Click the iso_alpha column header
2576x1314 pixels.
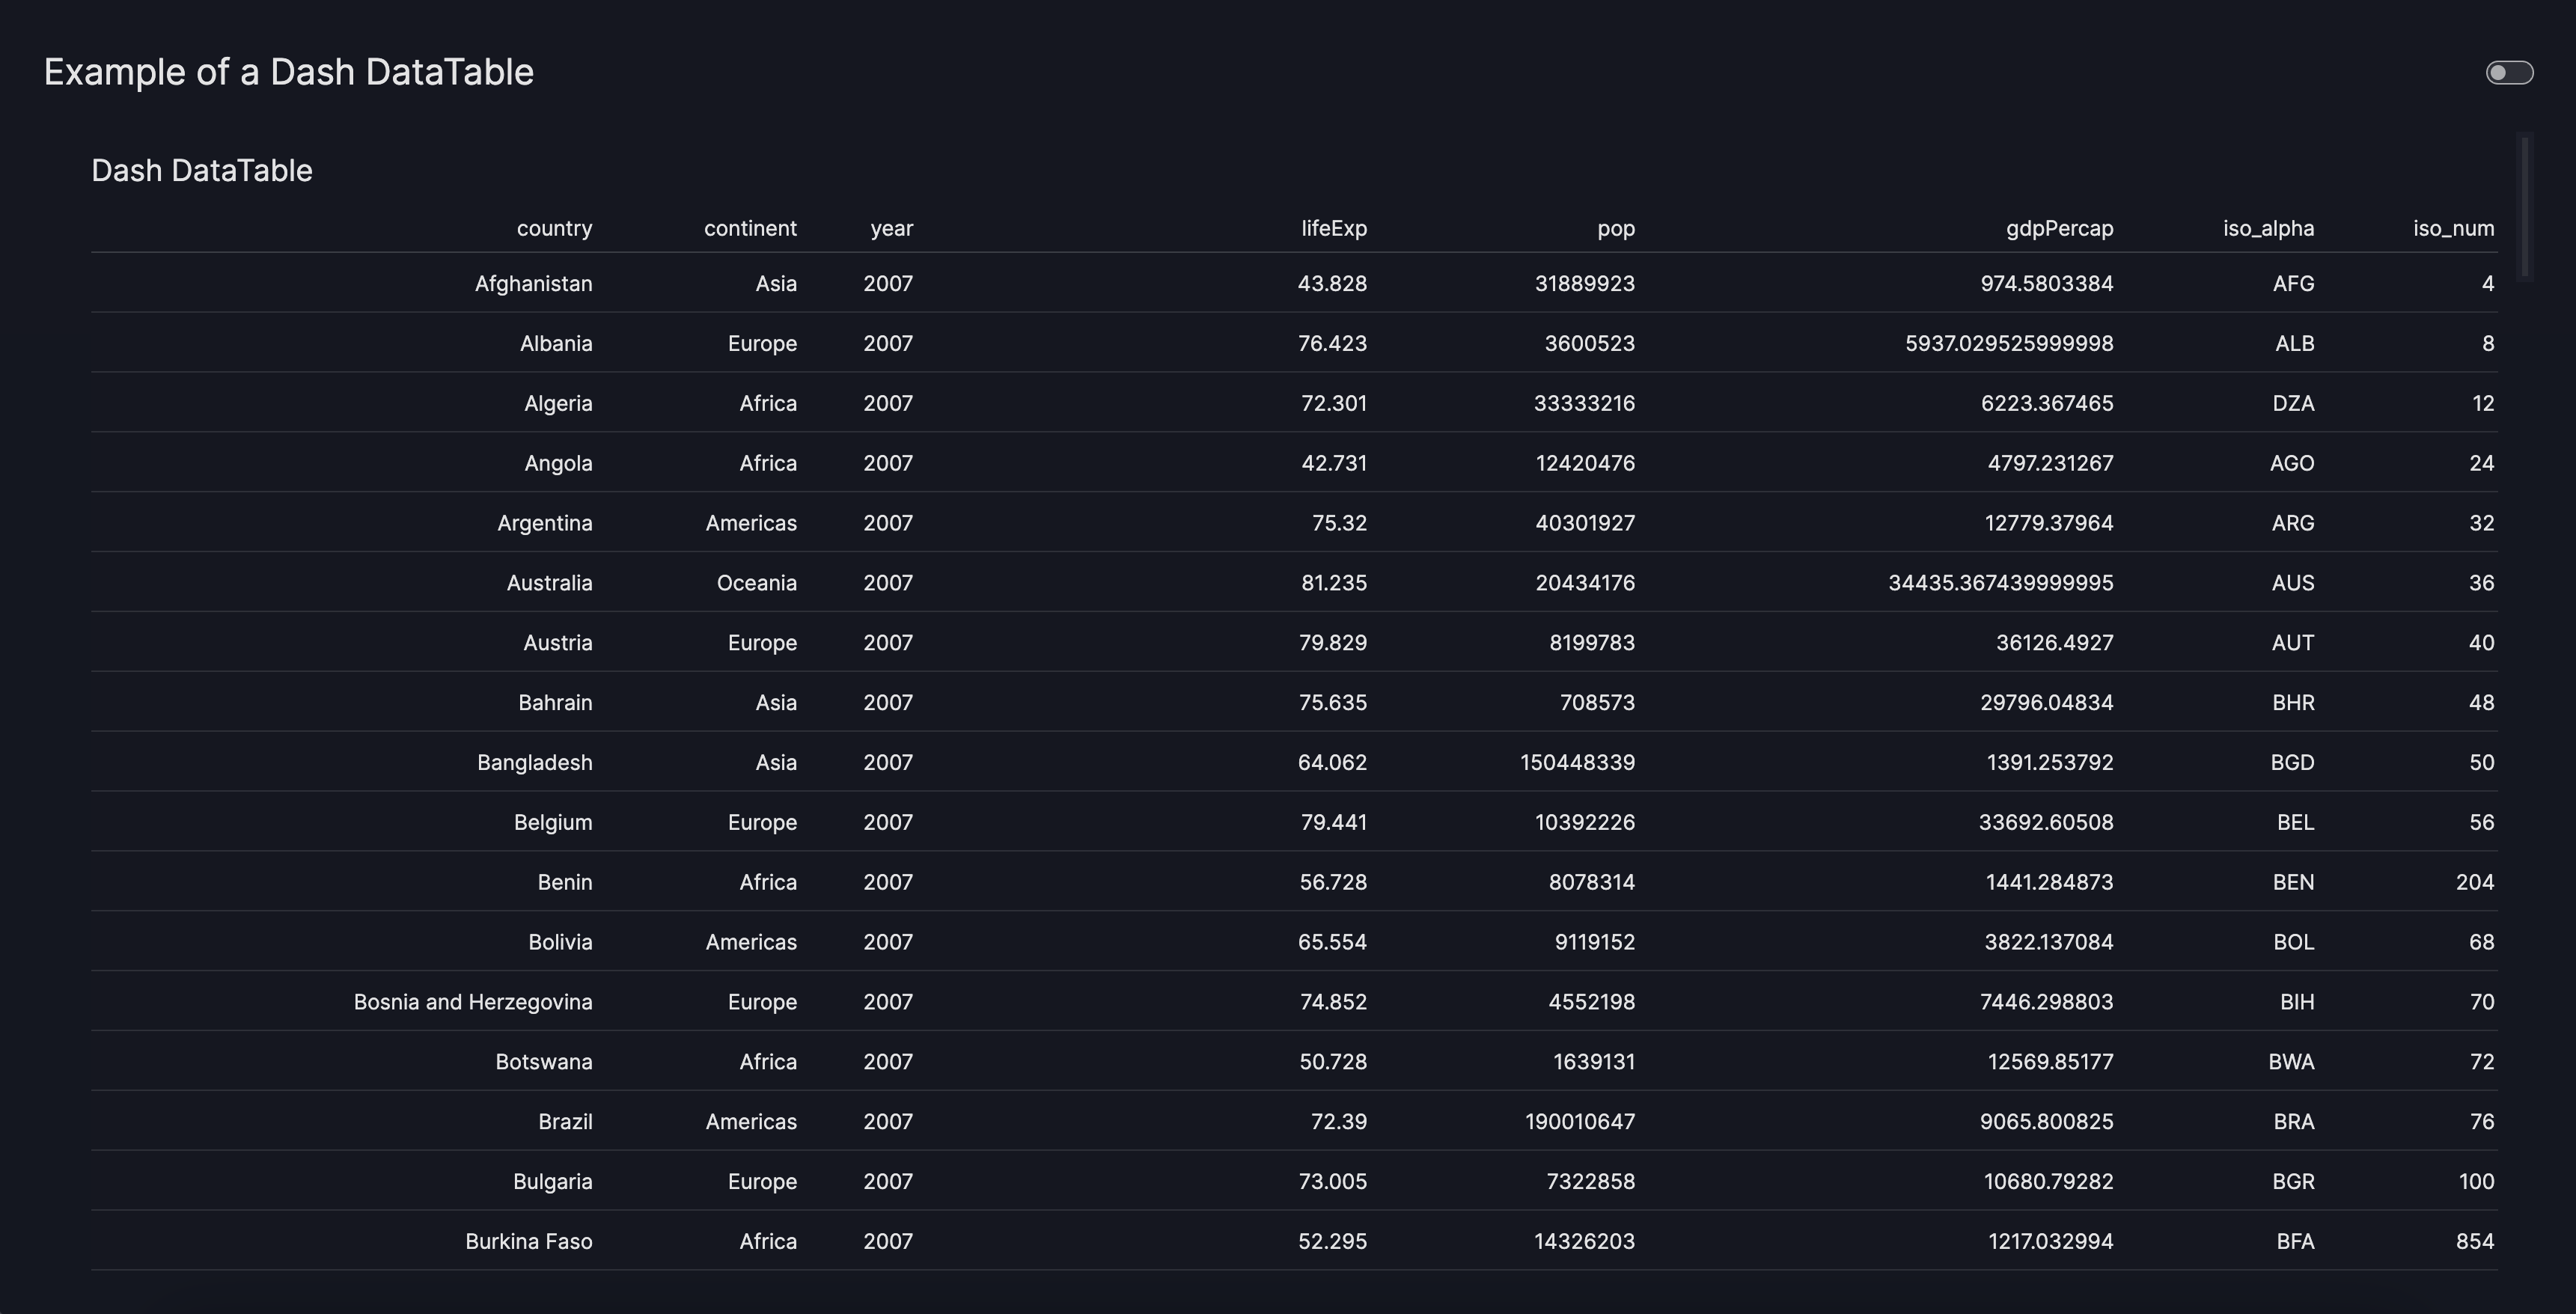pyautogui.click(x=2268, y=228)
